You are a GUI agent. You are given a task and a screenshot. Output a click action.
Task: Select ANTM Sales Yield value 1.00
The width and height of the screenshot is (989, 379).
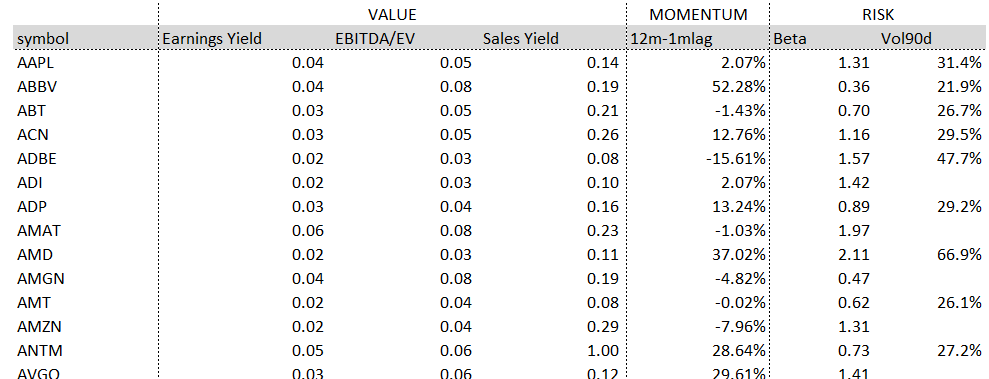[x=603, y=351]
